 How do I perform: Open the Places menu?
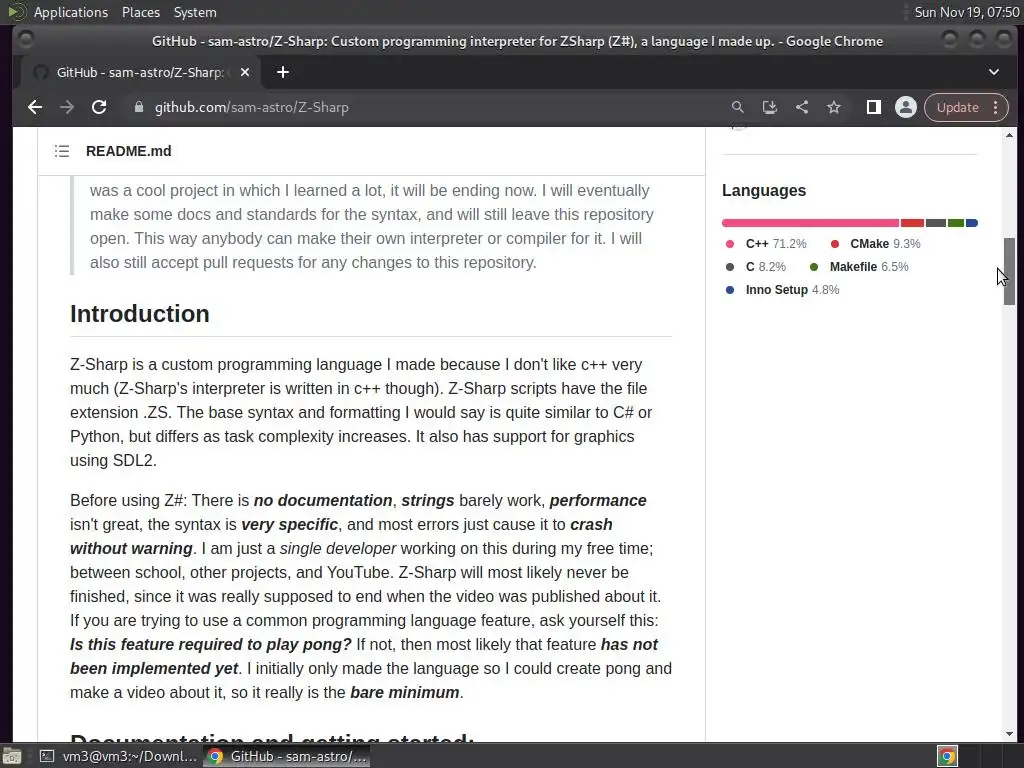[x=140, y=12]
